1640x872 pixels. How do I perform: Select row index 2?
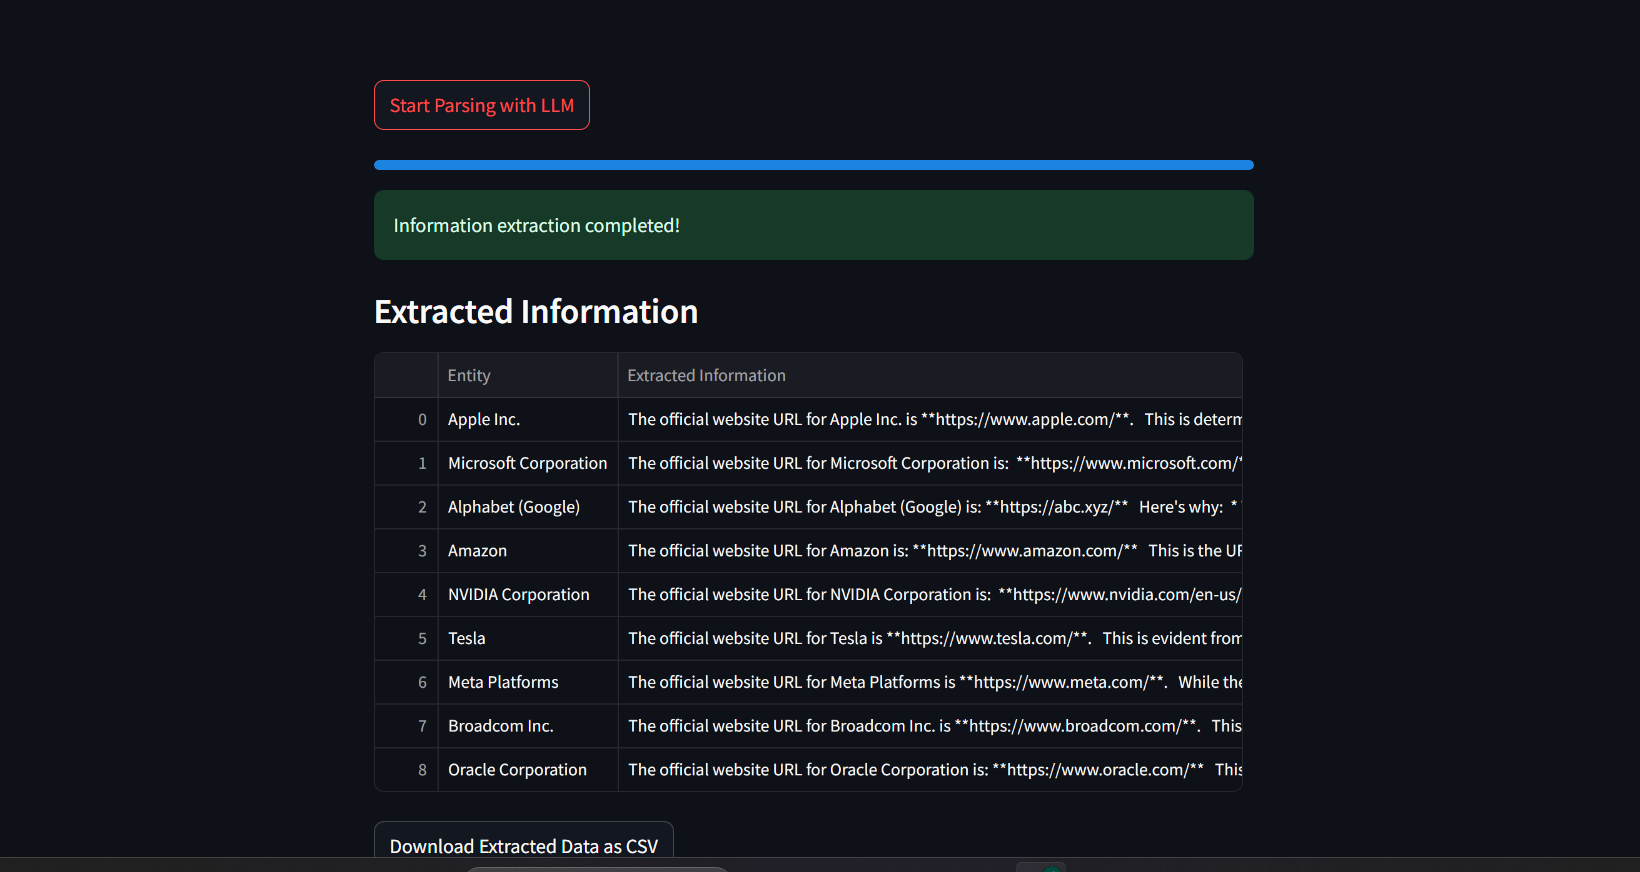click(x=406, y=507)
